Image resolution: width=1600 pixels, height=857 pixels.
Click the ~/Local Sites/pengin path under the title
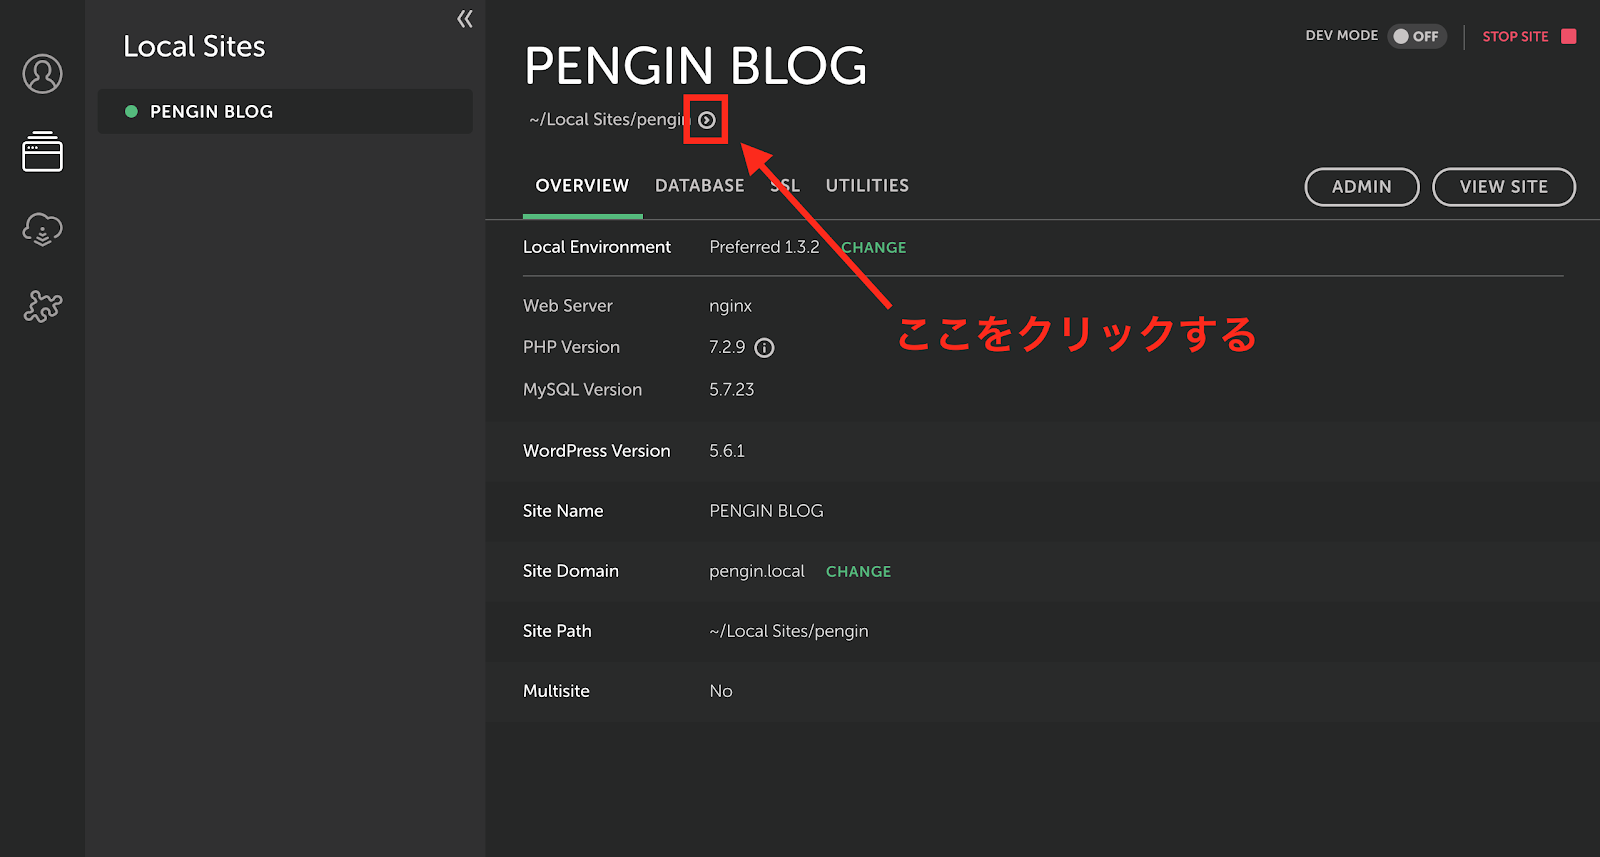[x=609, y=120]
